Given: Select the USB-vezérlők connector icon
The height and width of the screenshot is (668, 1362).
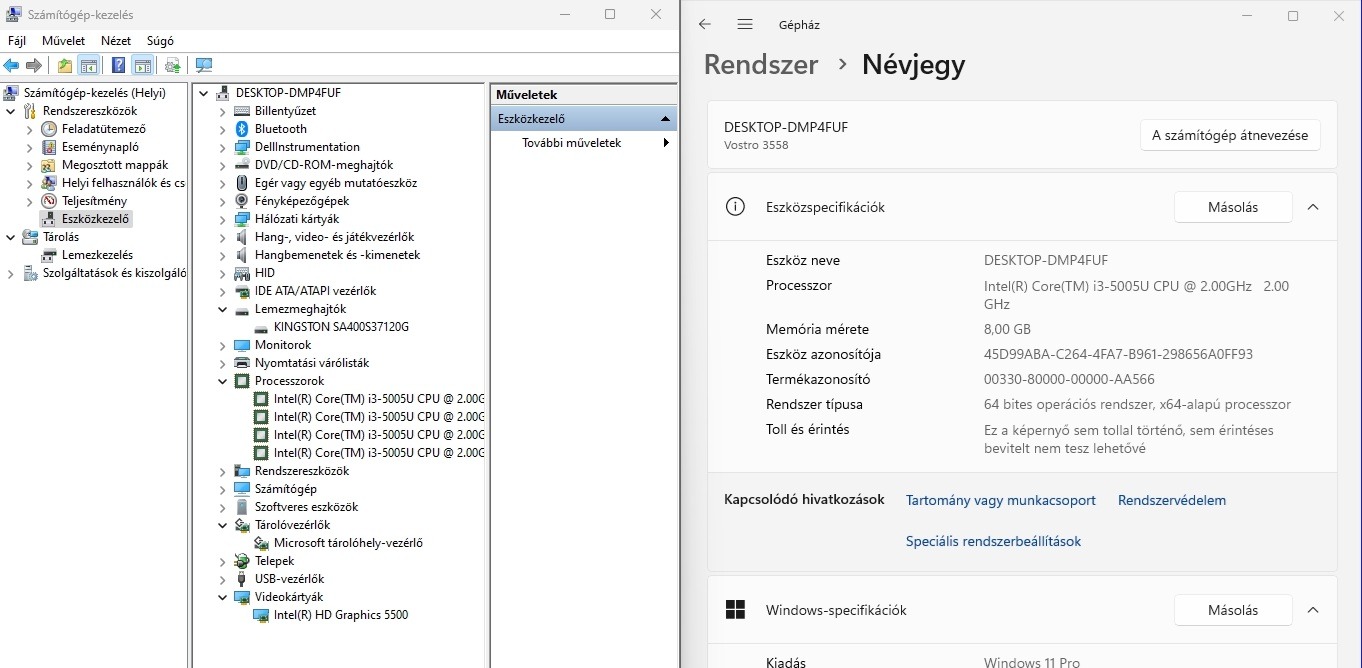Looking at the screenshot, I should pyautogui.click(x=241, y=579).
